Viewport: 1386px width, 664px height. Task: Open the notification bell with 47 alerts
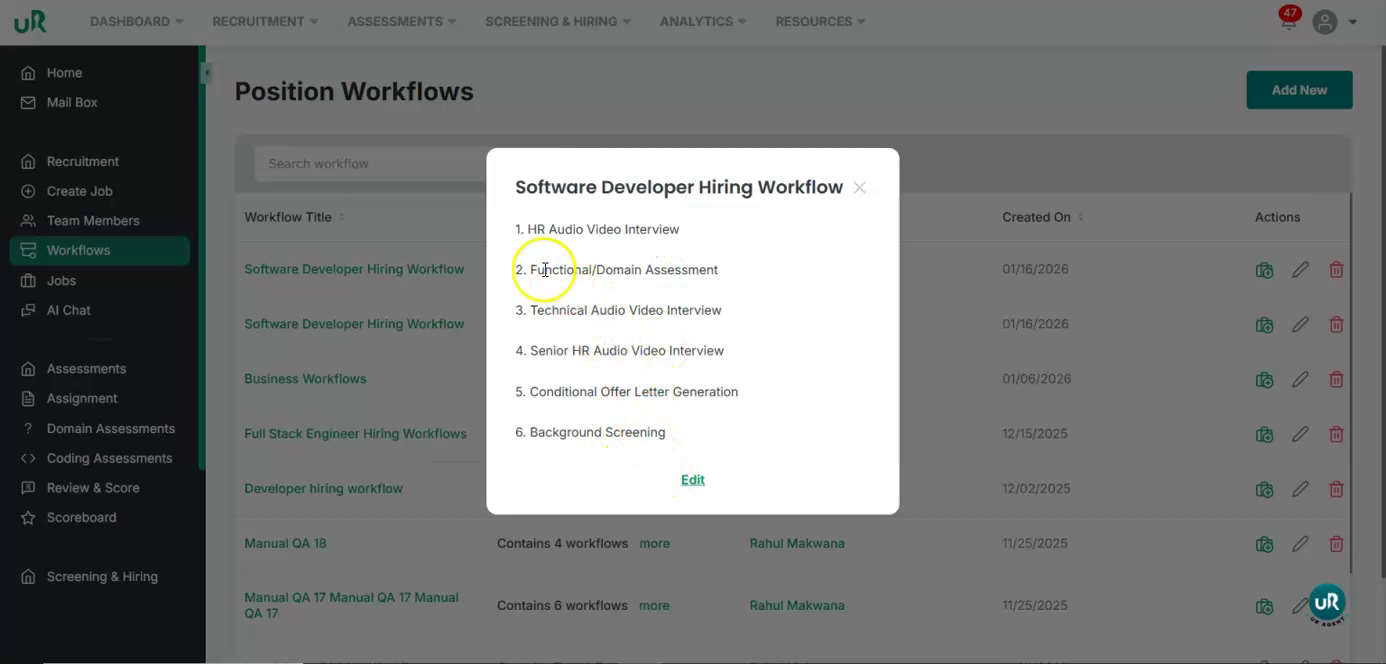click(x=1288, y=21)
